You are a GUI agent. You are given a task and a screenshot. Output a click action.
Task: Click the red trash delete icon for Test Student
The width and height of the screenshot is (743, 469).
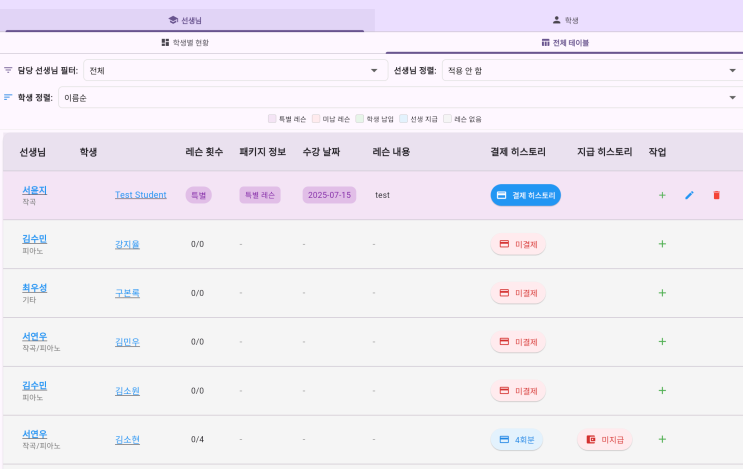point(716,195)
